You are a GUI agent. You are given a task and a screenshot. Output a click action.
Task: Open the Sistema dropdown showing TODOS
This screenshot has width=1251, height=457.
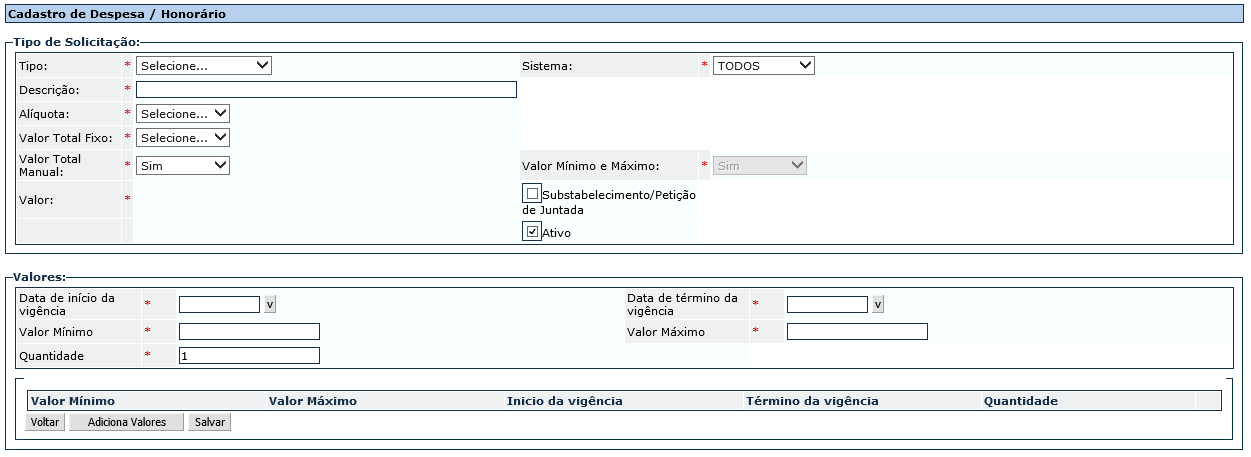(764, 65)
